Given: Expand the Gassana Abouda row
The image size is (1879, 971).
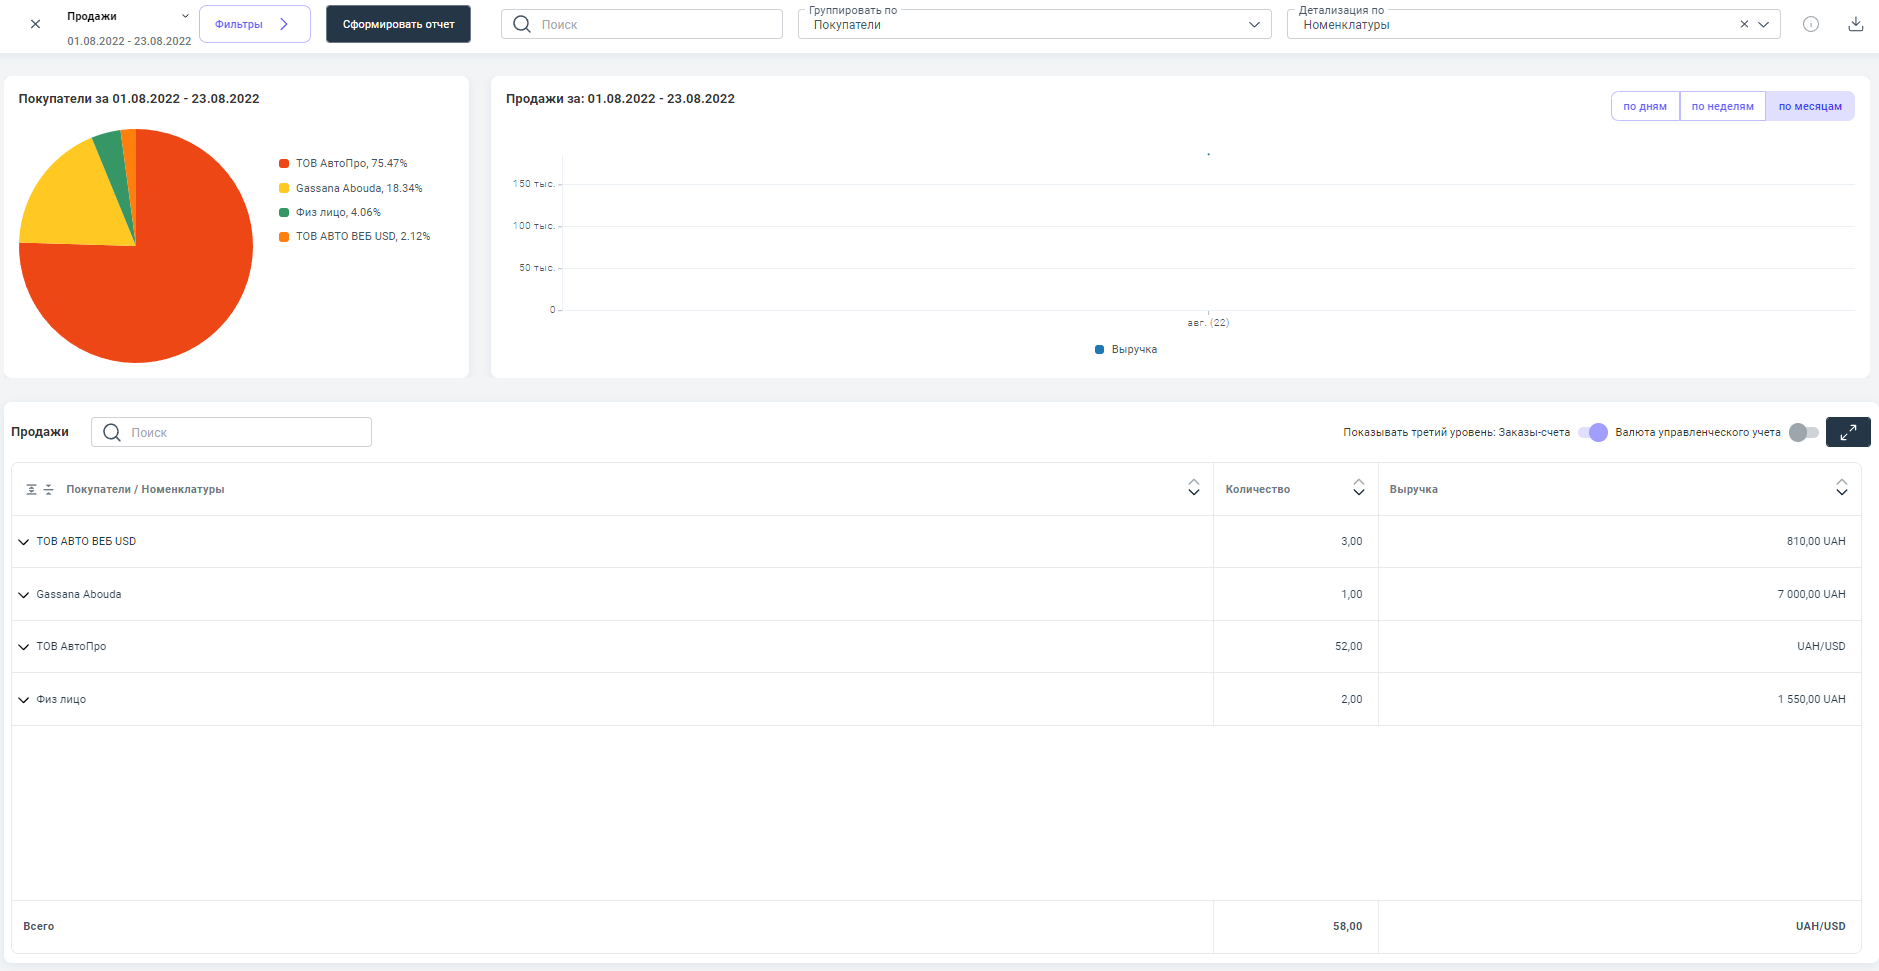Looking at the screenshot, I should click(x=24, y=595).
